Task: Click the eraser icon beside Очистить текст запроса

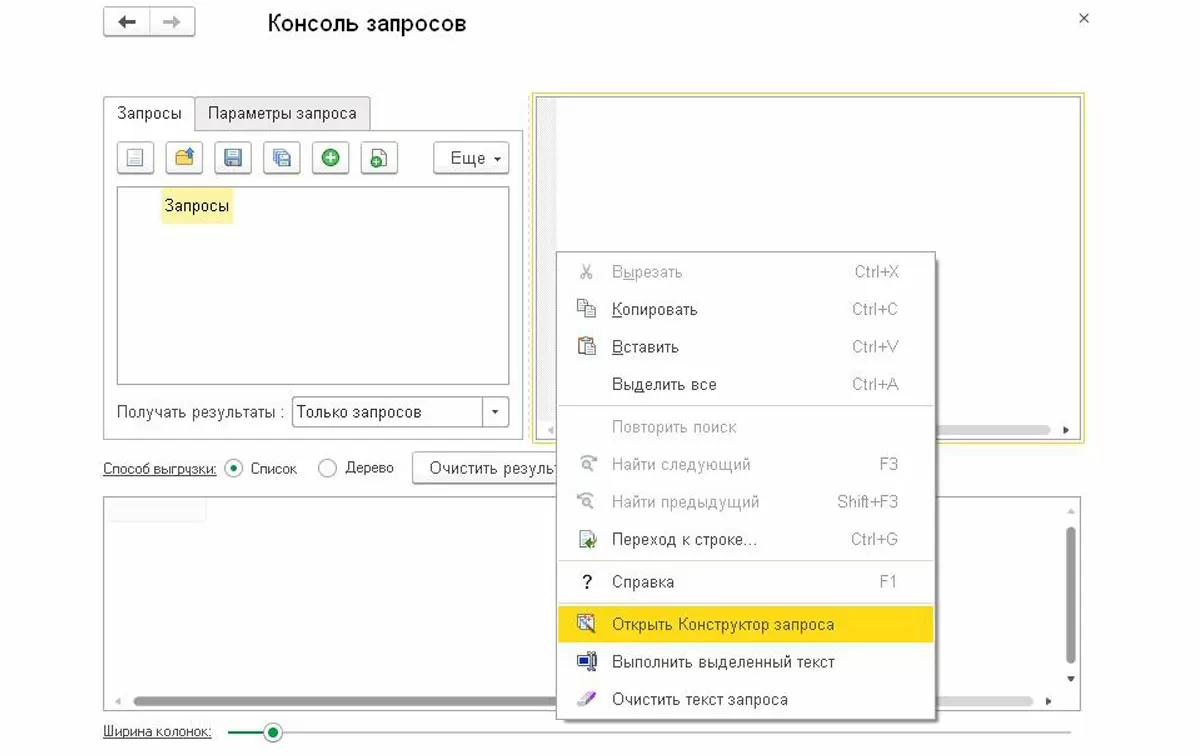Action: point(587,699)
